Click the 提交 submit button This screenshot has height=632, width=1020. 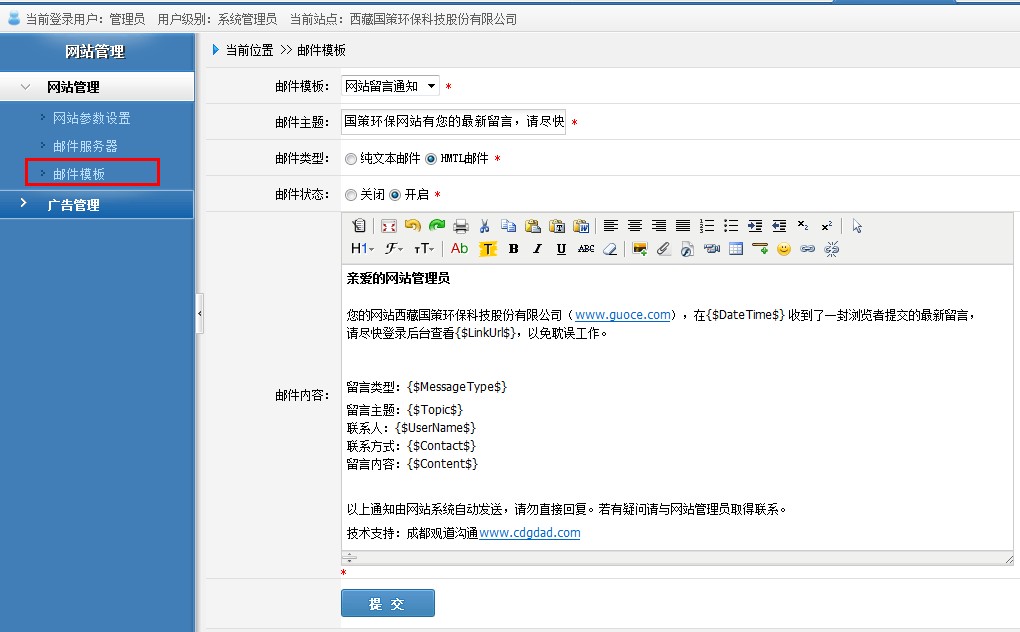[387, 603]
